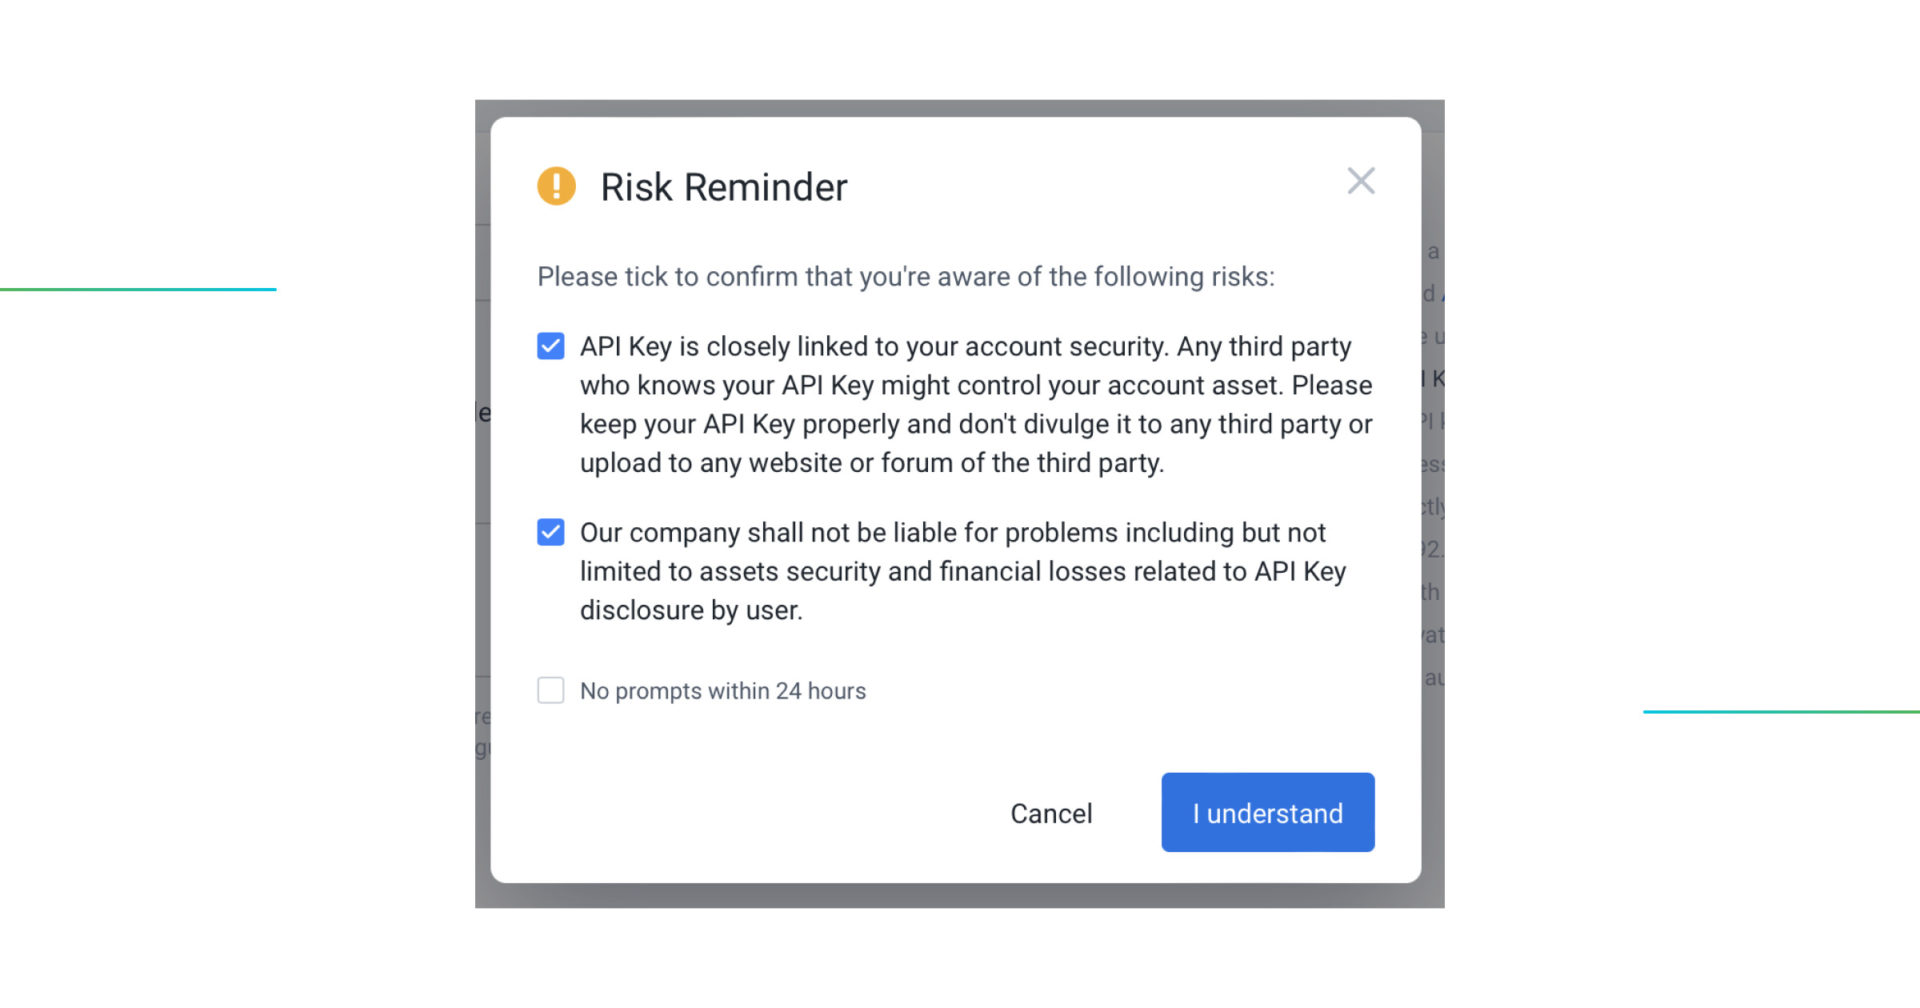The width and height of the screenshot is (1920, 1008).
Task: Click the first checkbox's blue checkmark icon
Action: coord(550,346)
